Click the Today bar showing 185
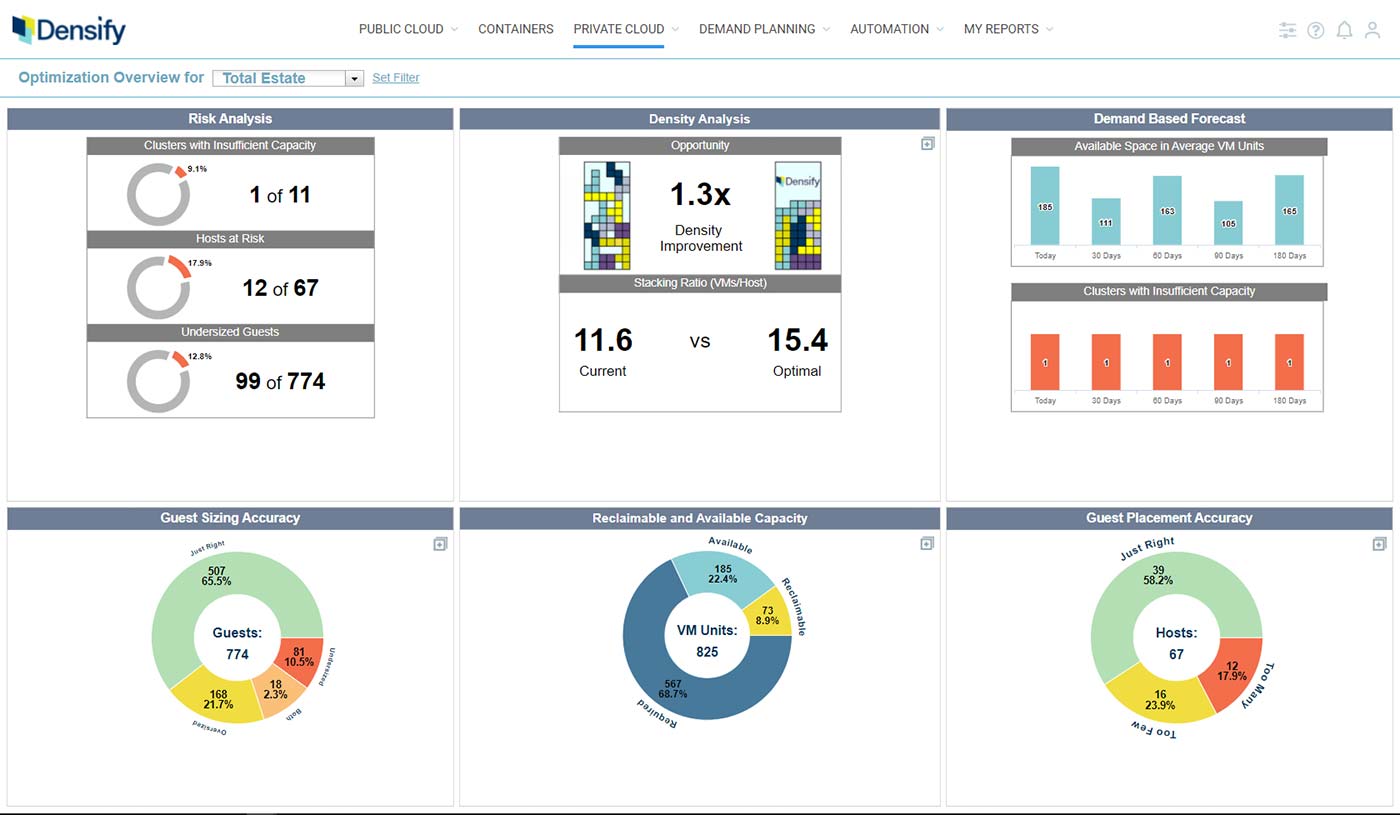Viewport: 1400px width, 815px height. [1045, 206]
